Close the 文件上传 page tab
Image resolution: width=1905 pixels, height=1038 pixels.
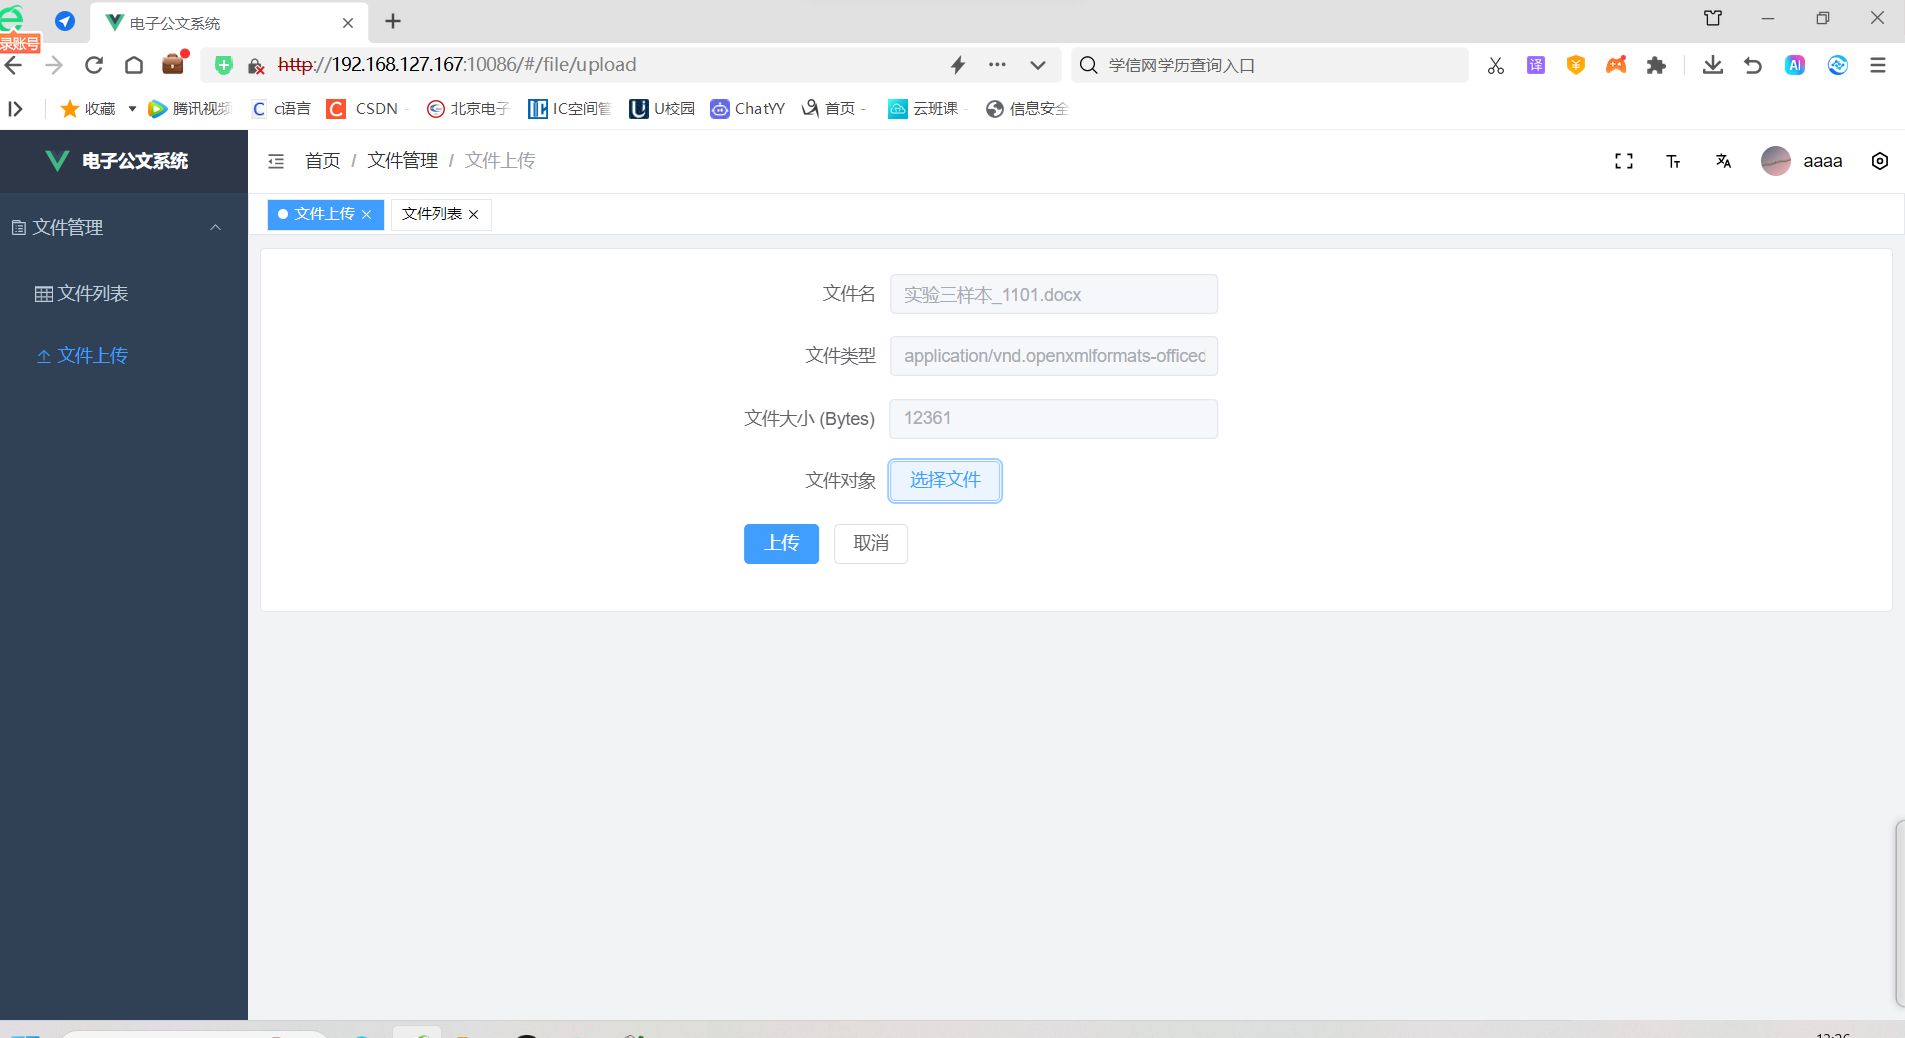click(x=367, y=214)
